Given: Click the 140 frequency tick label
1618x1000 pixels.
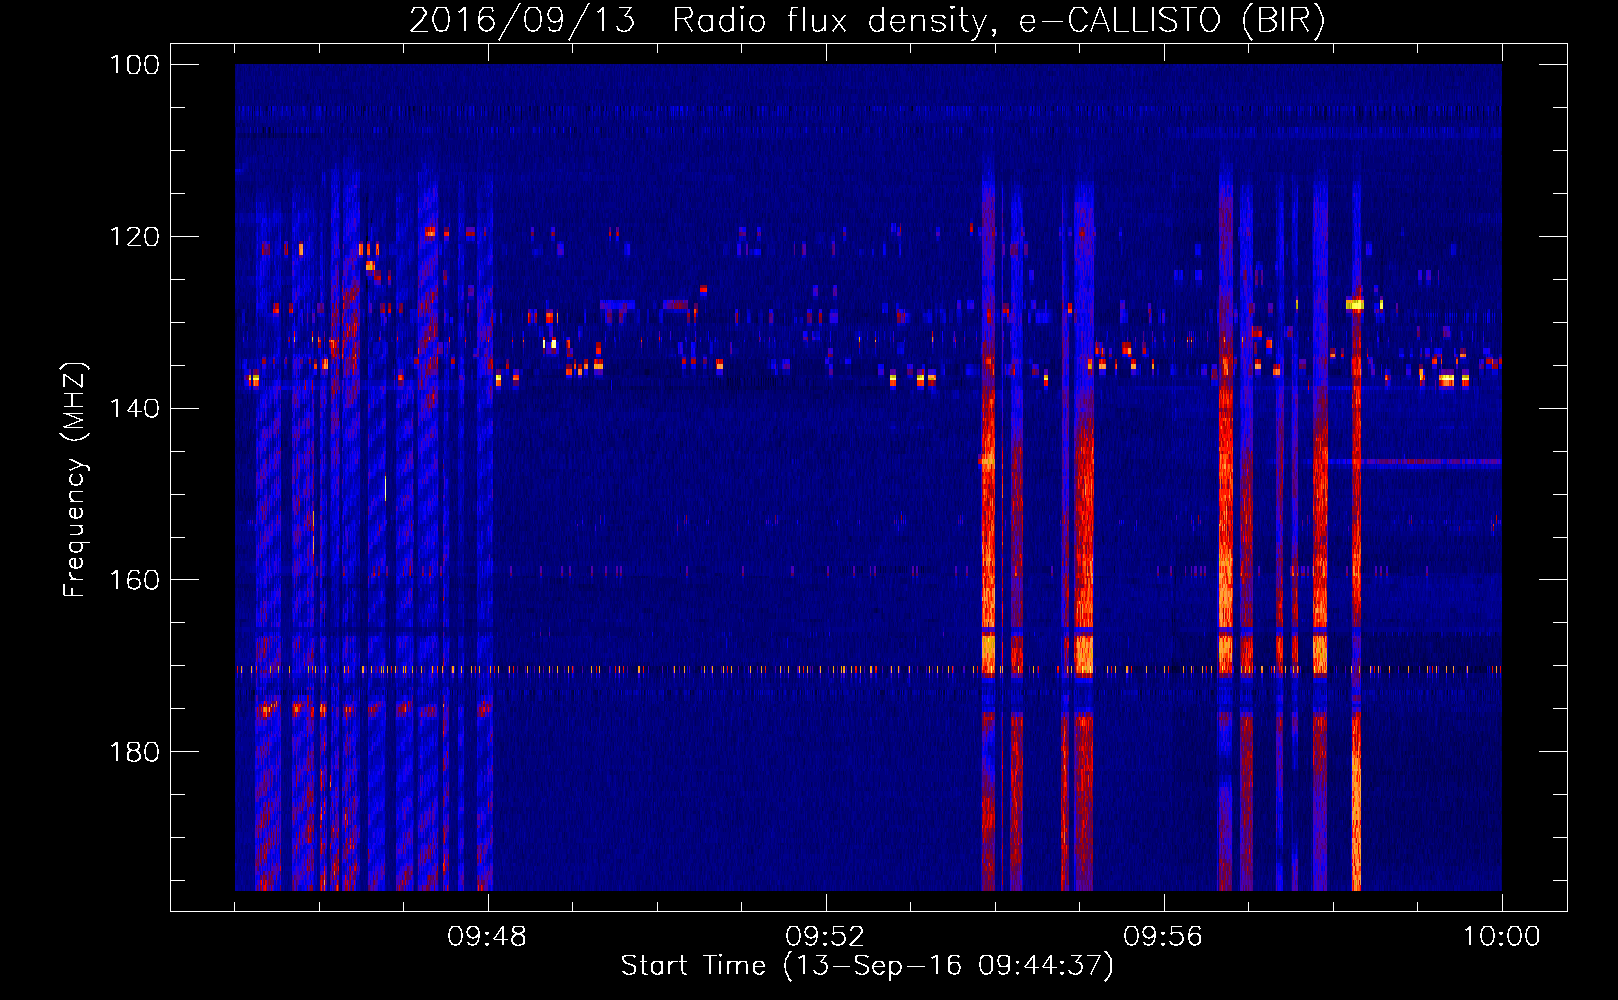Looking at the screenshot, I should (135, 408).
